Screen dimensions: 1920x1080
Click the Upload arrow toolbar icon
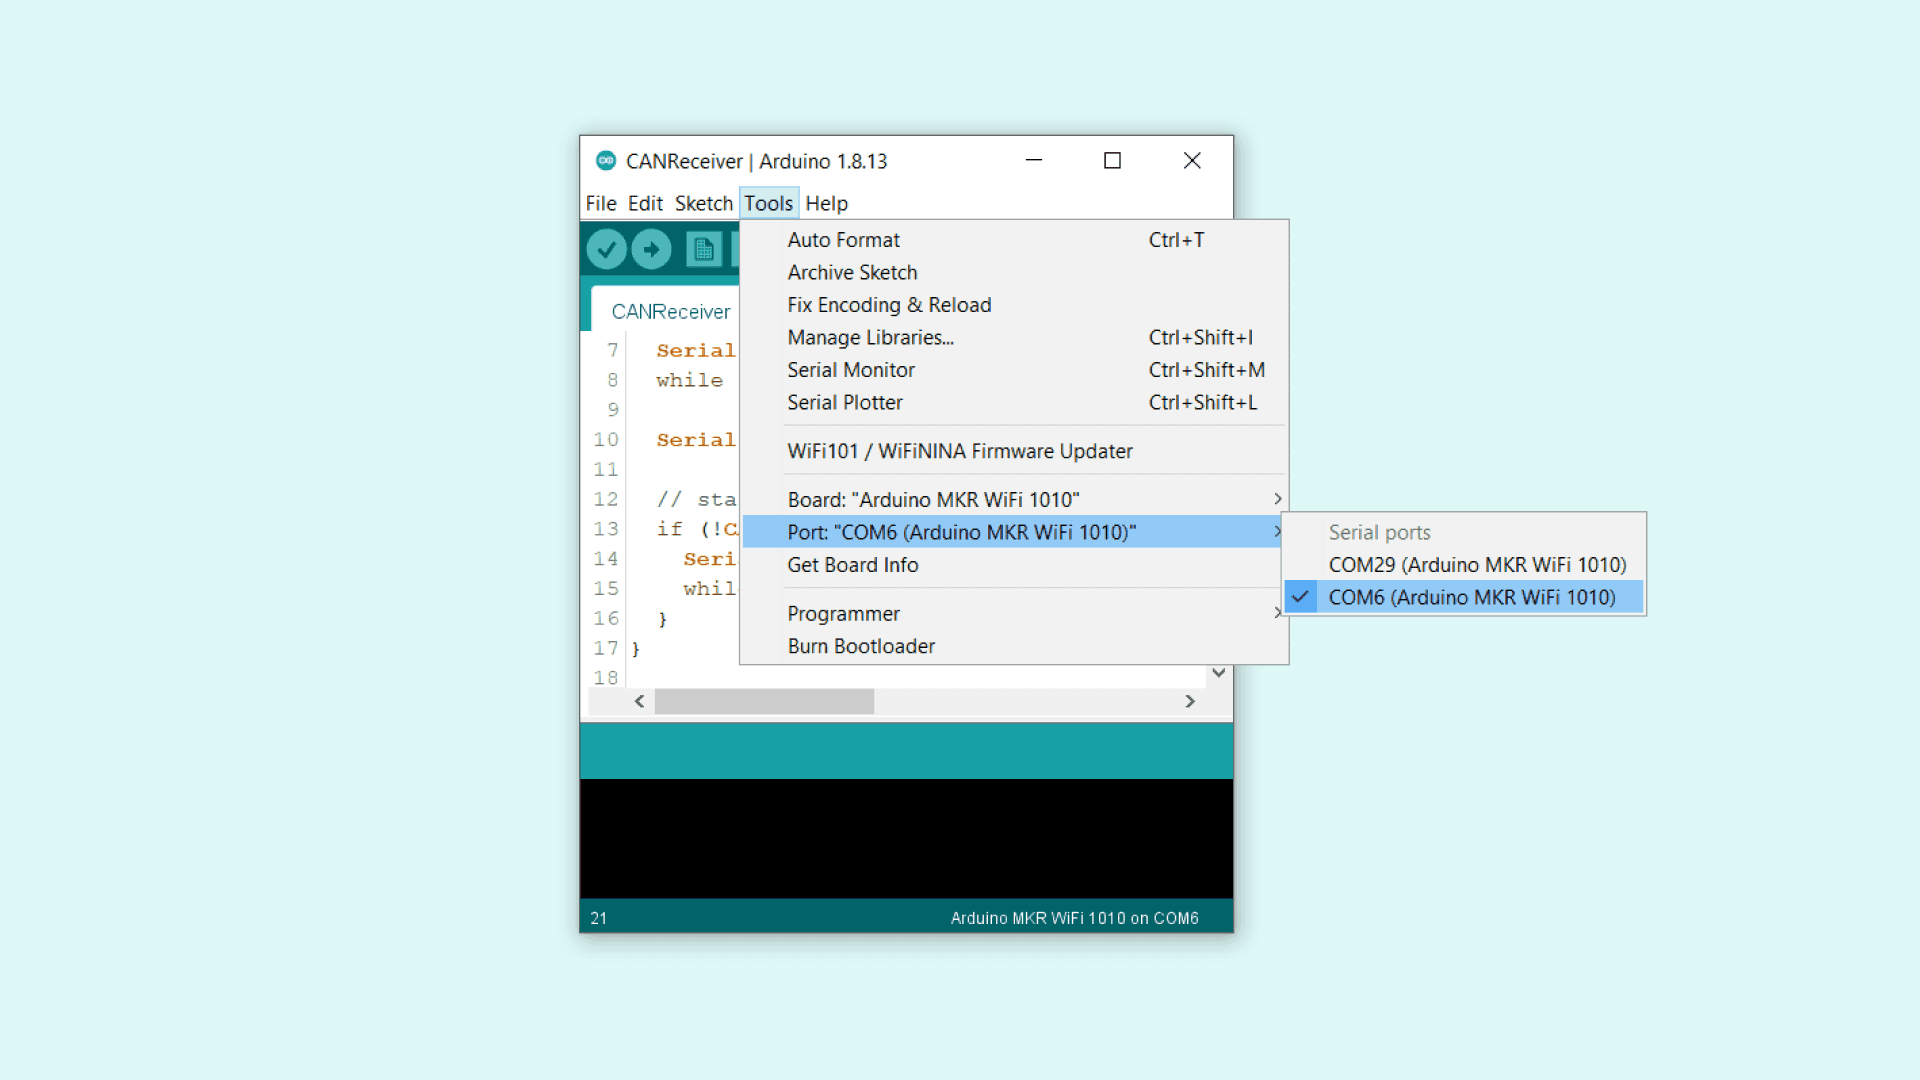coord(651,249)
